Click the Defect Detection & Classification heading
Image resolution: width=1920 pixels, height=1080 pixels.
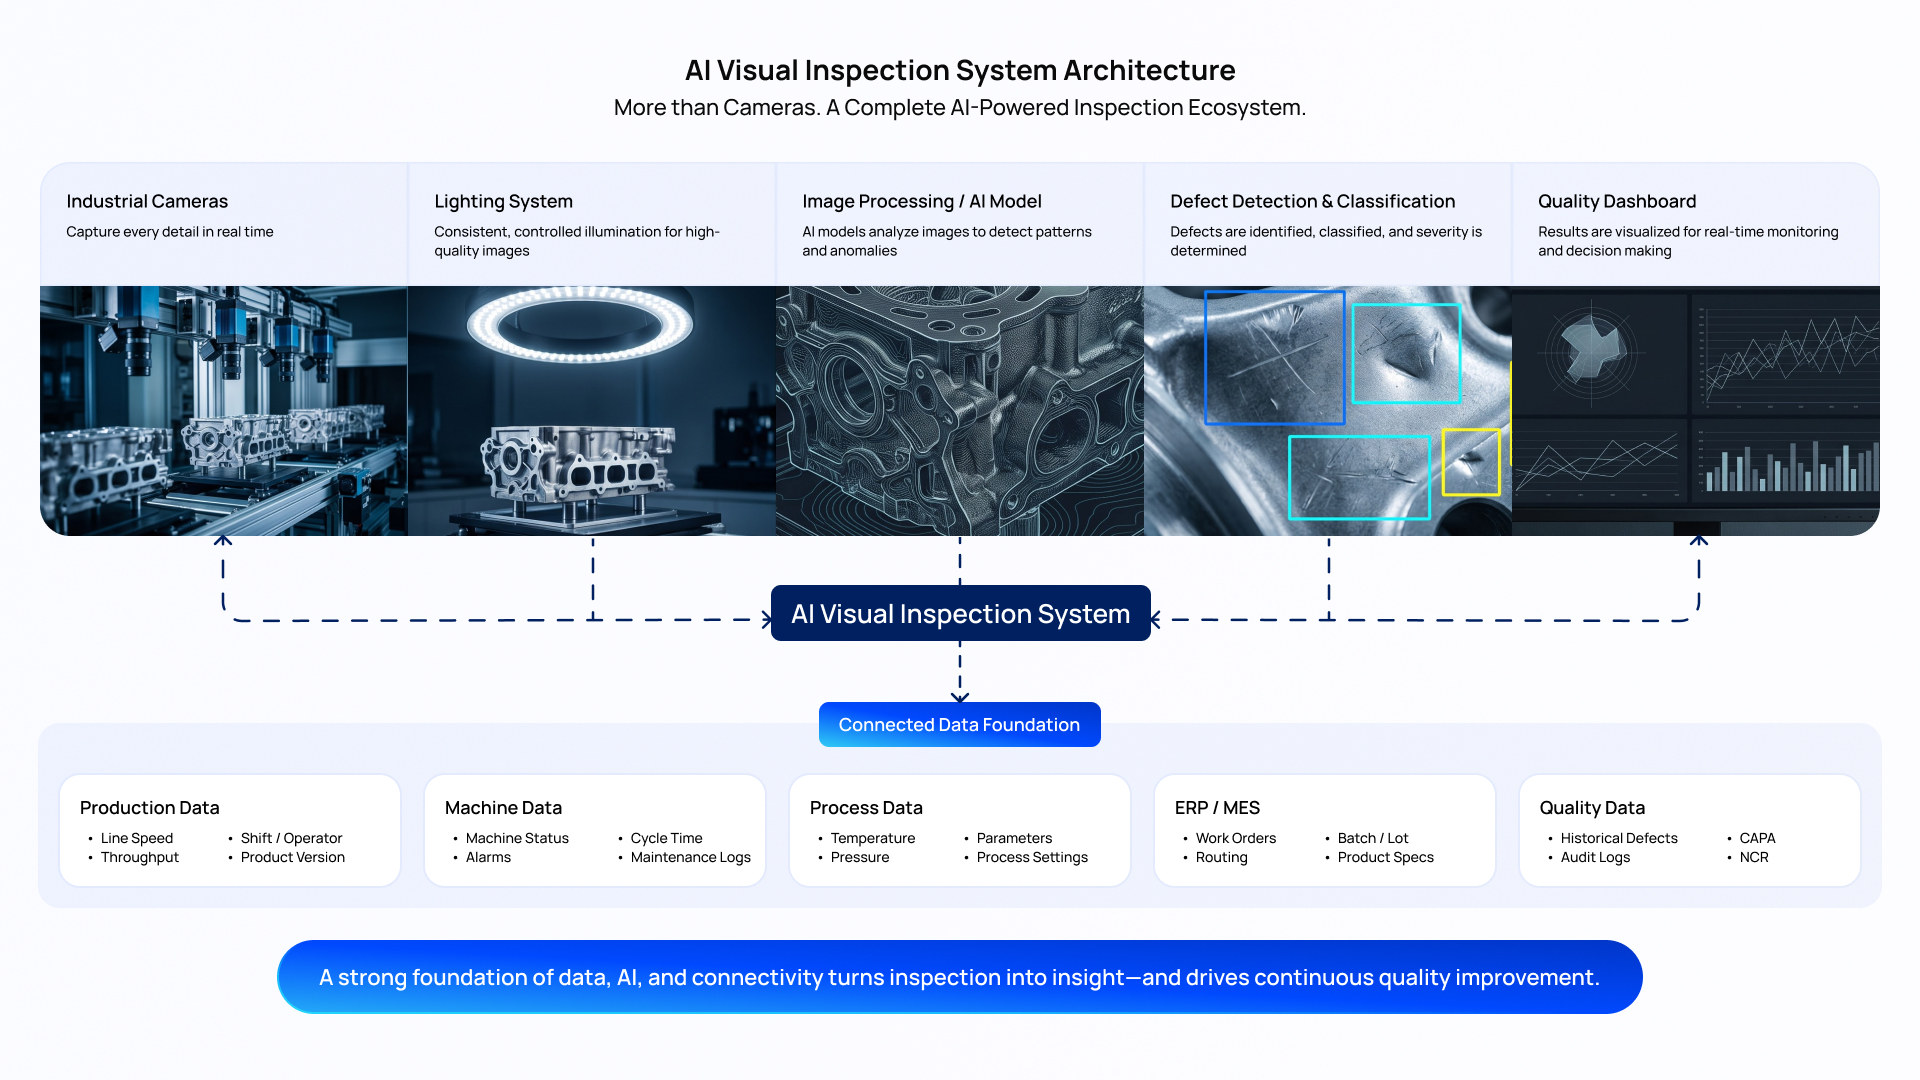coord(1312,201)
